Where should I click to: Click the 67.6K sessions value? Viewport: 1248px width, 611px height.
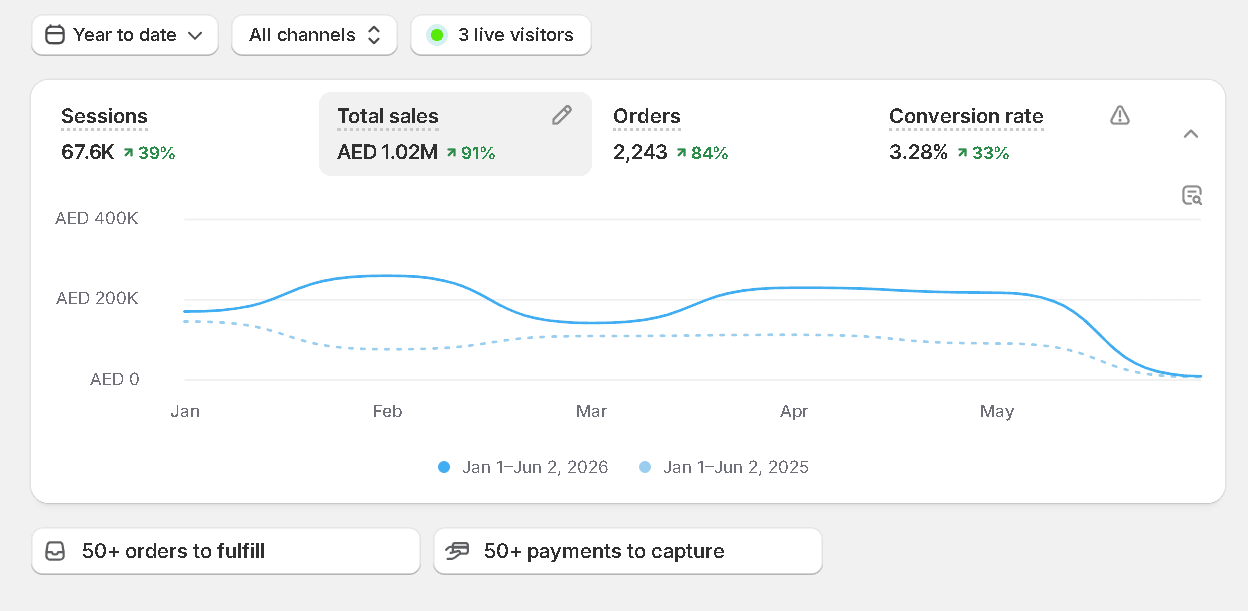click(88, 153)
